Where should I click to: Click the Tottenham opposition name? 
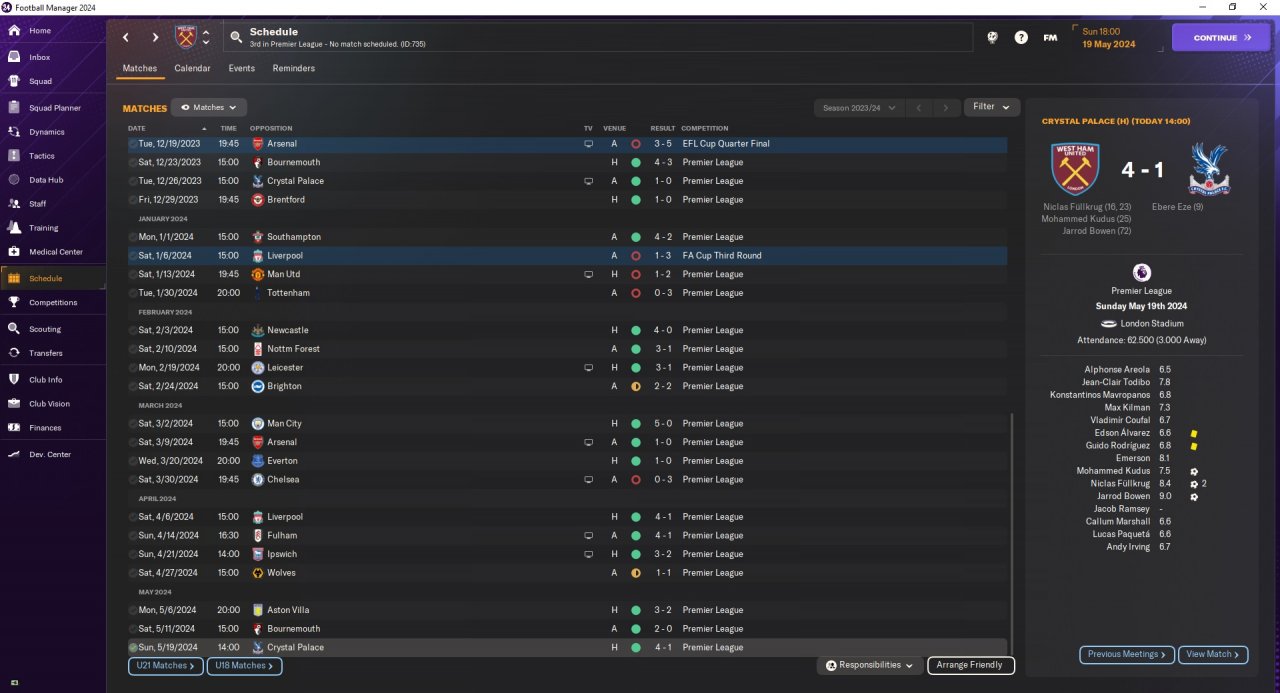pos(288,293)
